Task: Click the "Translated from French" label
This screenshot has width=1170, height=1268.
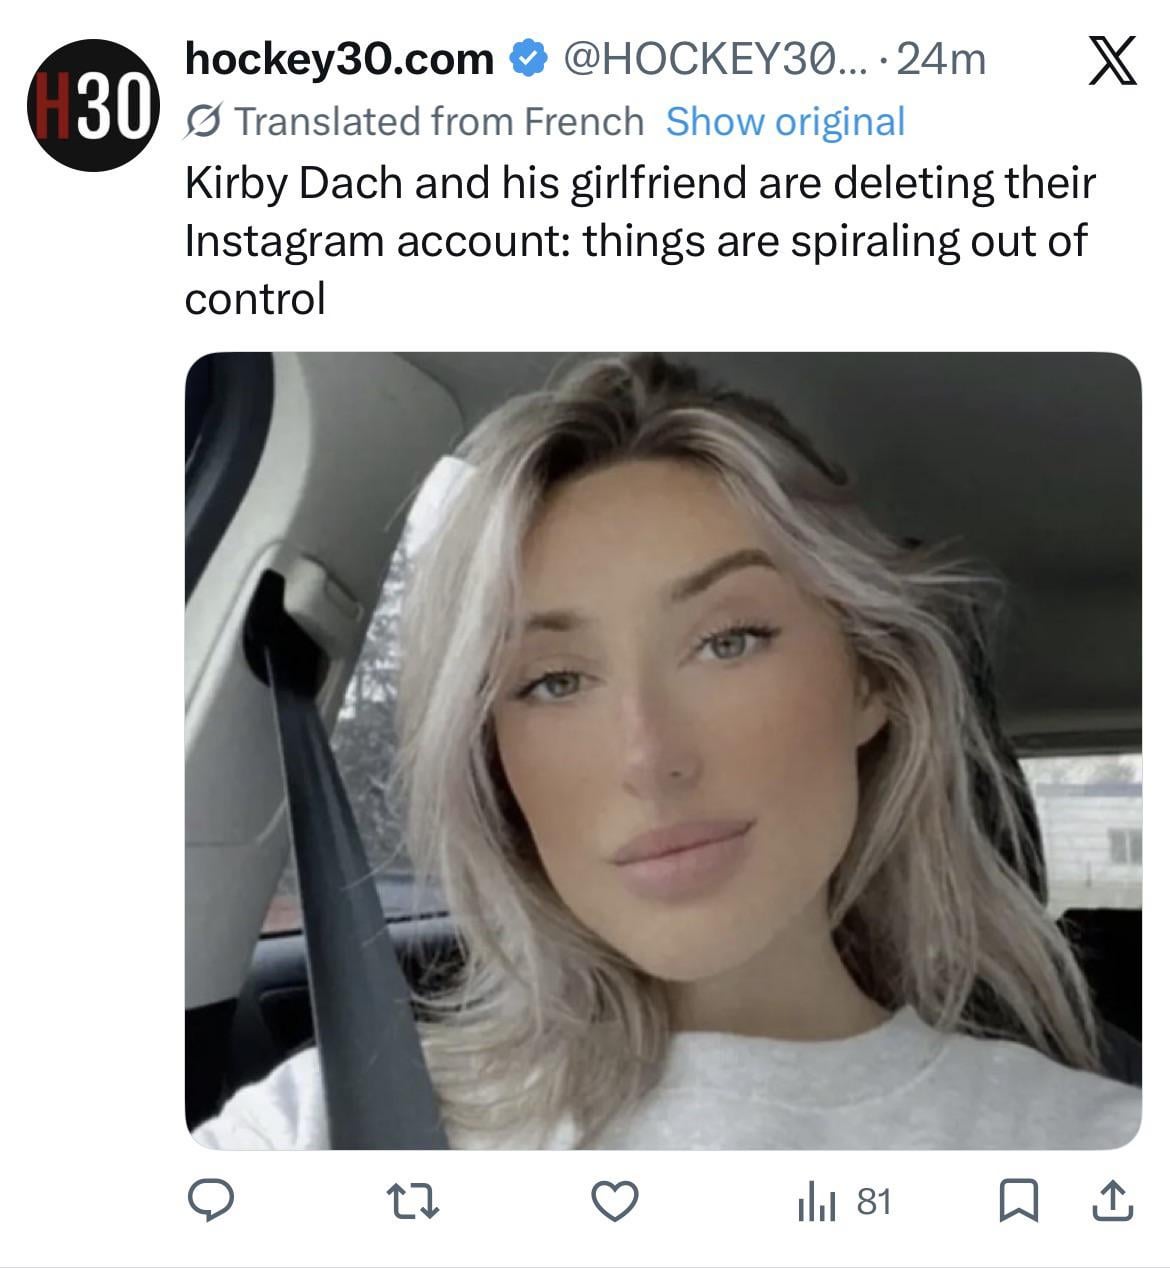Action: (440, 122)
